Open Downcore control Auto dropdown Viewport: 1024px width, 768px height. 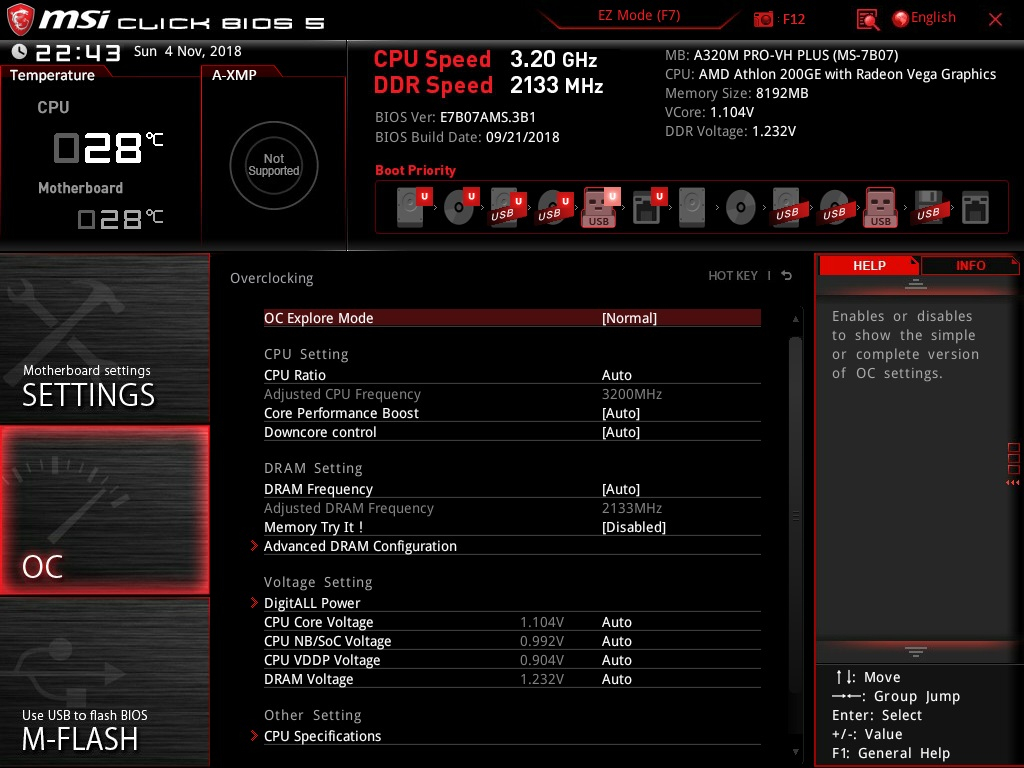[620, 432]
